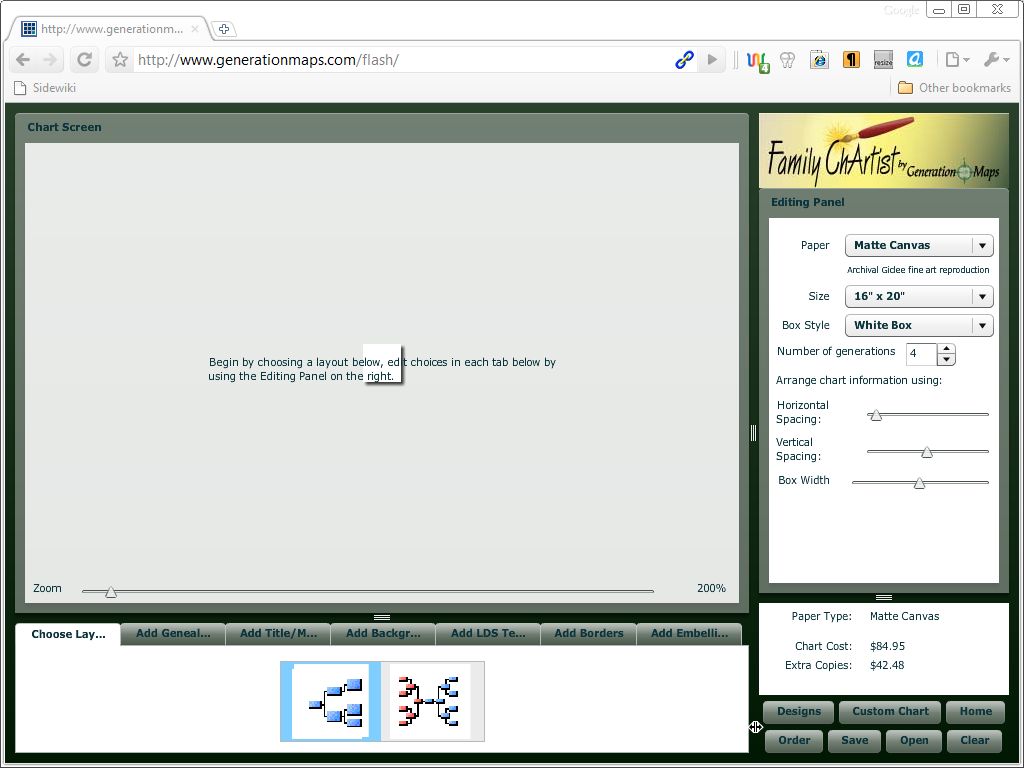
Task: Click the IE Tab extension icon
Action: [x=819, y=60]
